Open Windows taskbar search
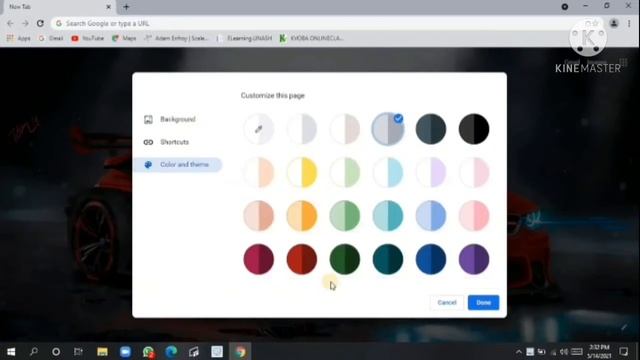The height and width of the screenshot is (360, 640). point(34,351)
